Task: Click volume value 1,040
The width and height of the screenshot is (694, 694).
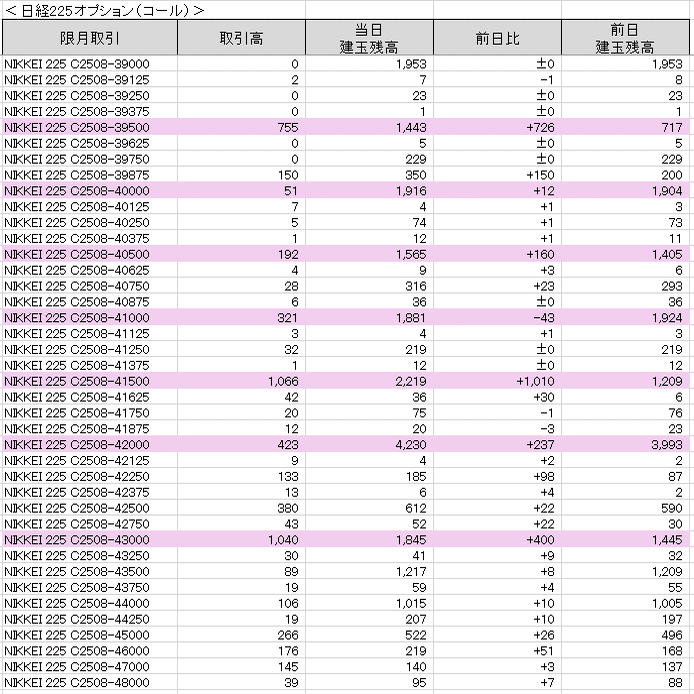Action: coord(283,540)
